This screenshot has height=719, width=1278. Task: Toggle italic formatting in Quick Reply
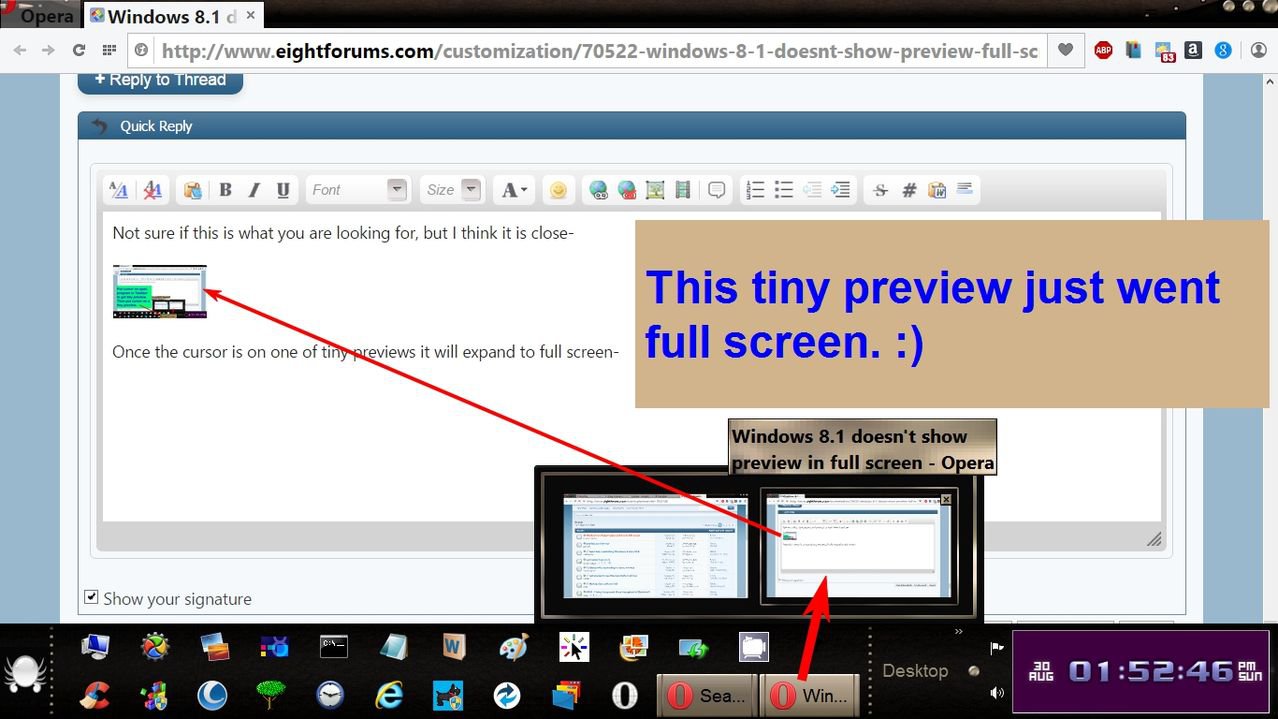pos(254,190)
